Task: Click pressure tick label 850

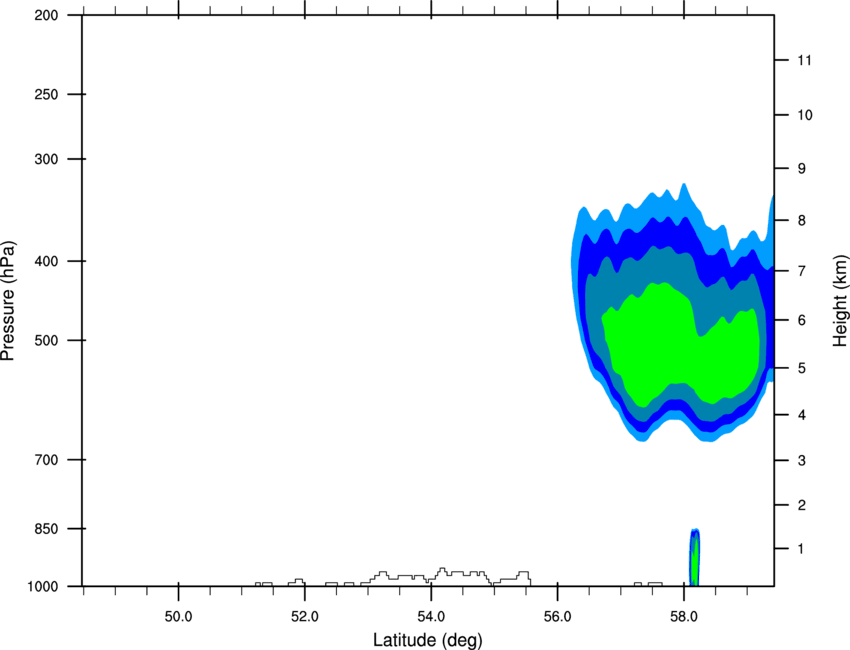Action: point(46,528)
